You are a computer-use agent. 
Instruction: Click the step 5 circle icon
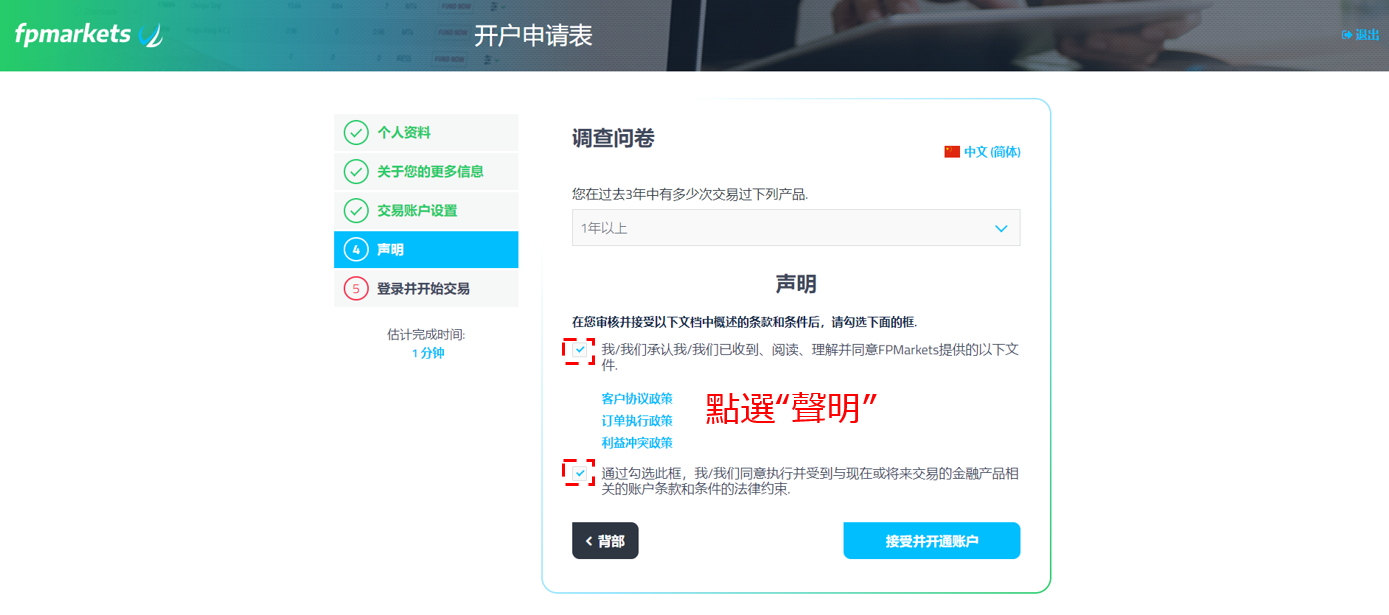[x=356, y=288]
